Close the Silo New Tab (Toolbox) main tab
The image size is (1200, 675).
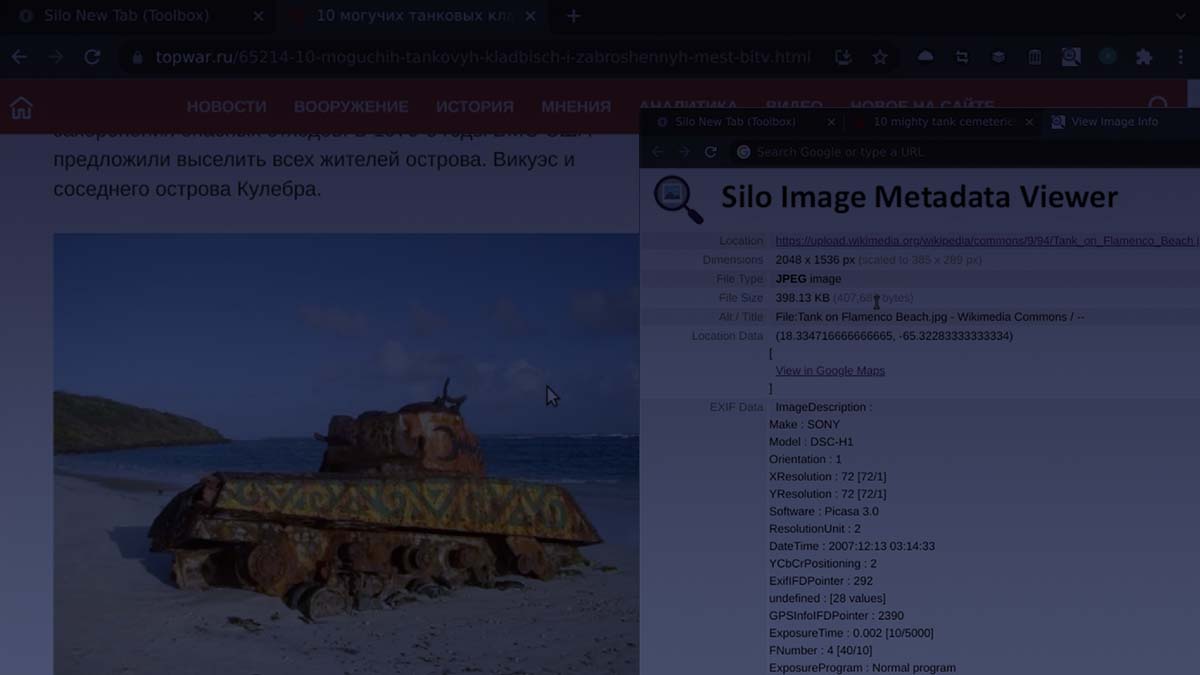(x=258, y=16)
